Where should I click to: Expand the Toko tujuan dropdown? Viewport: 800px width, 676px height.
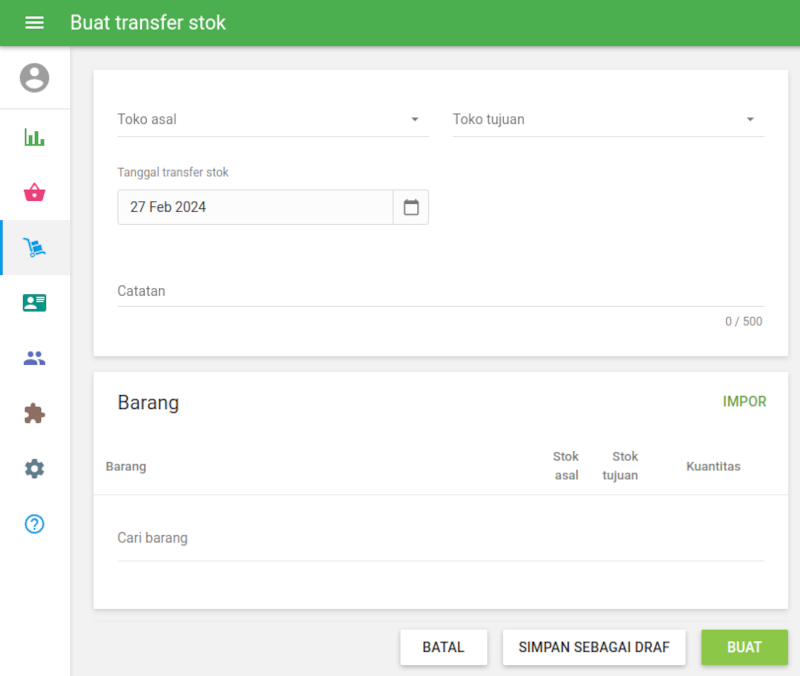608,120
